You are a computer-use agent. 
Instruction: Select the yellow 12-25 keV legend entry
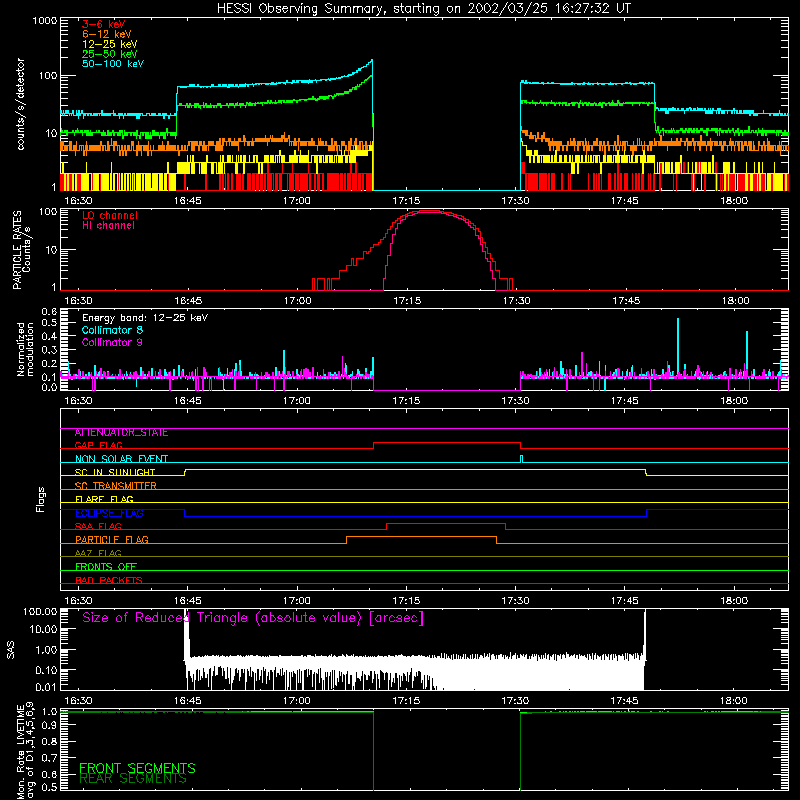tap(110, 44)
